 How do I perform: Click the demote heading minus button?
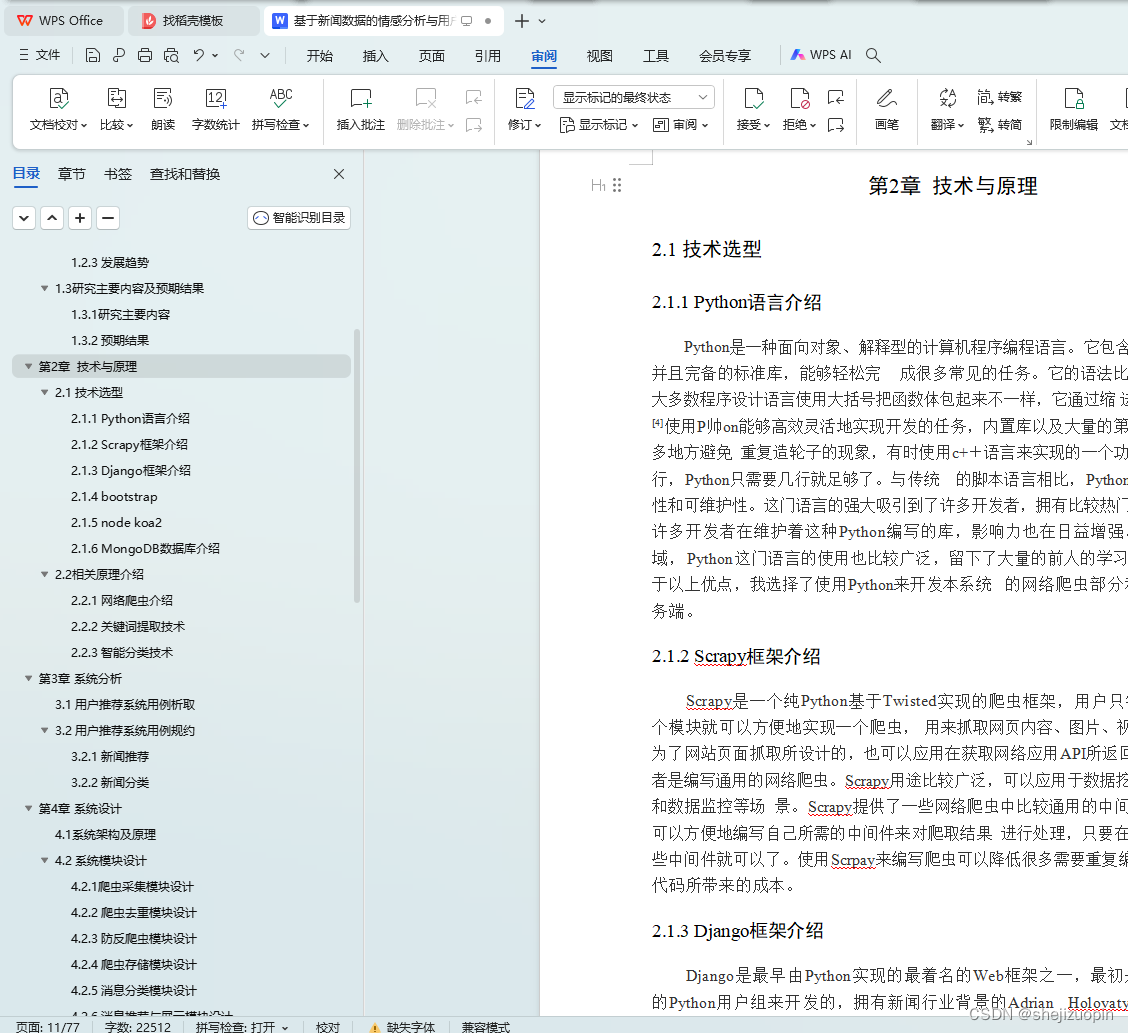click(x=108, y=218)
